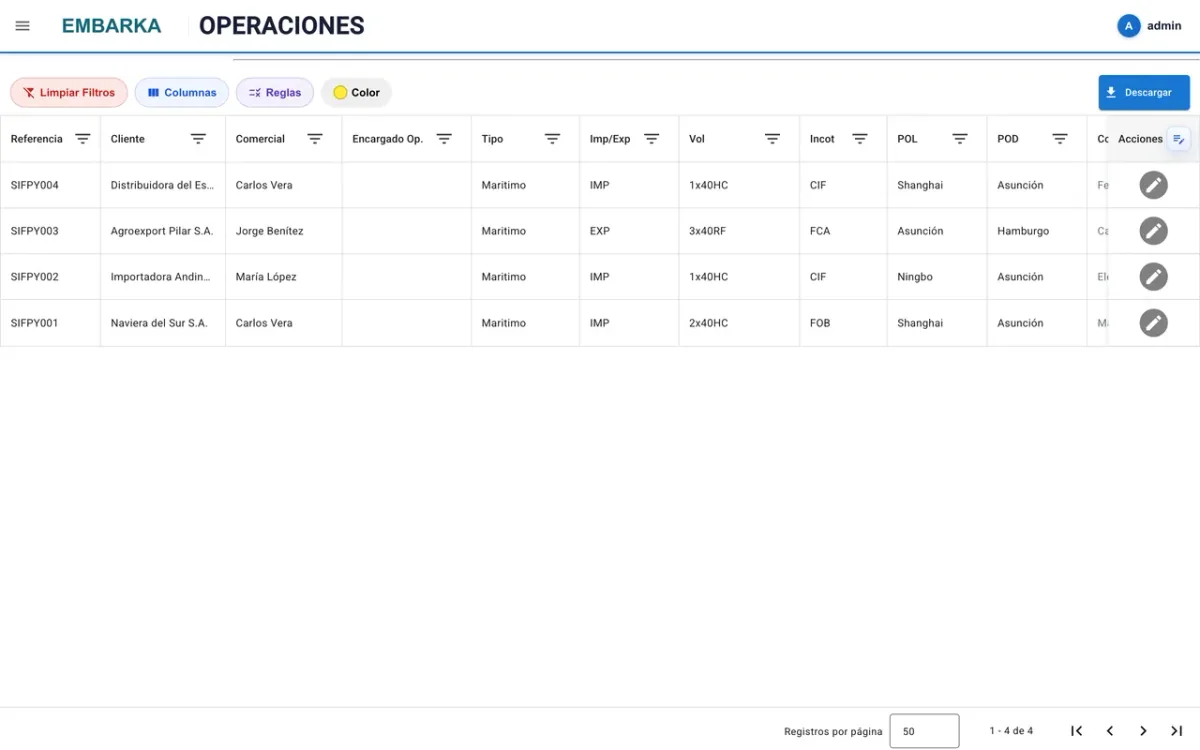The height and width of the screenshot is (750, 1200).
Task: Open filter for POD column
Action: click(x=1060, y=139)
